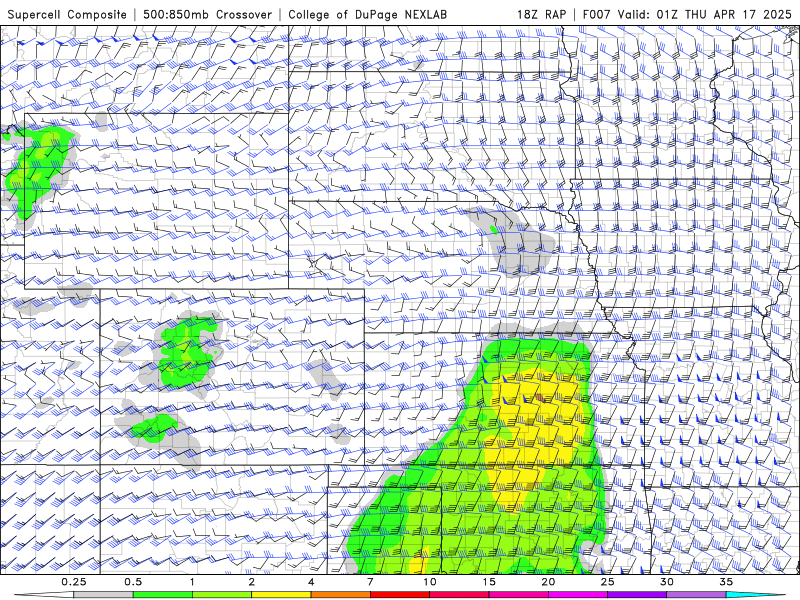The height and width of the screenshot is (600, 800).
Task: Click the scale label reading 10
Action: coord(430,582)
